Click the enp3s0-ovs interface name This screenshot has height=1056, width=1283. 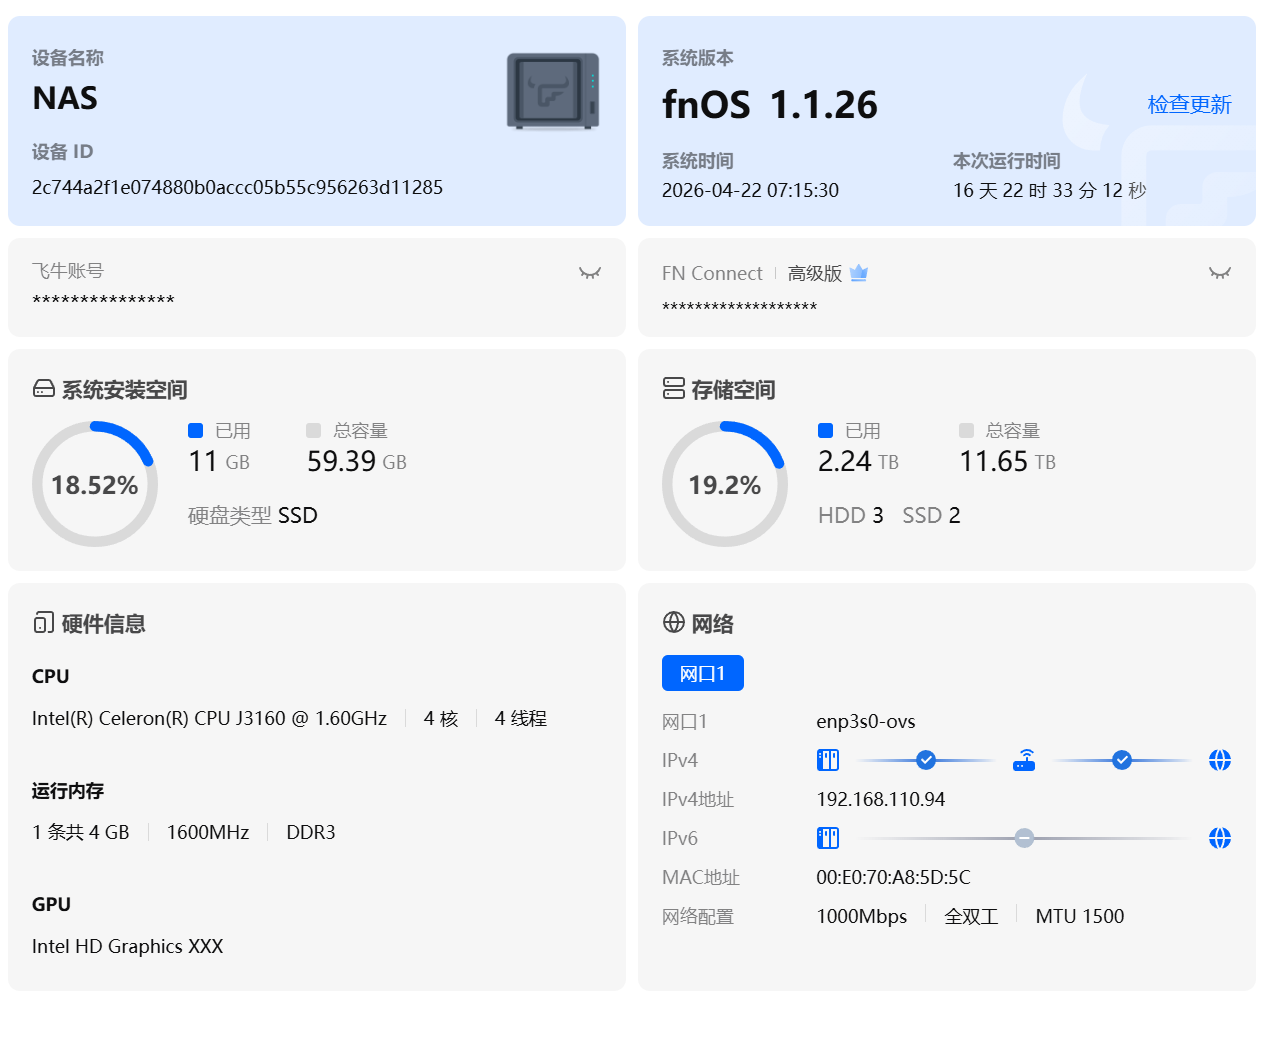click(866, 721)
